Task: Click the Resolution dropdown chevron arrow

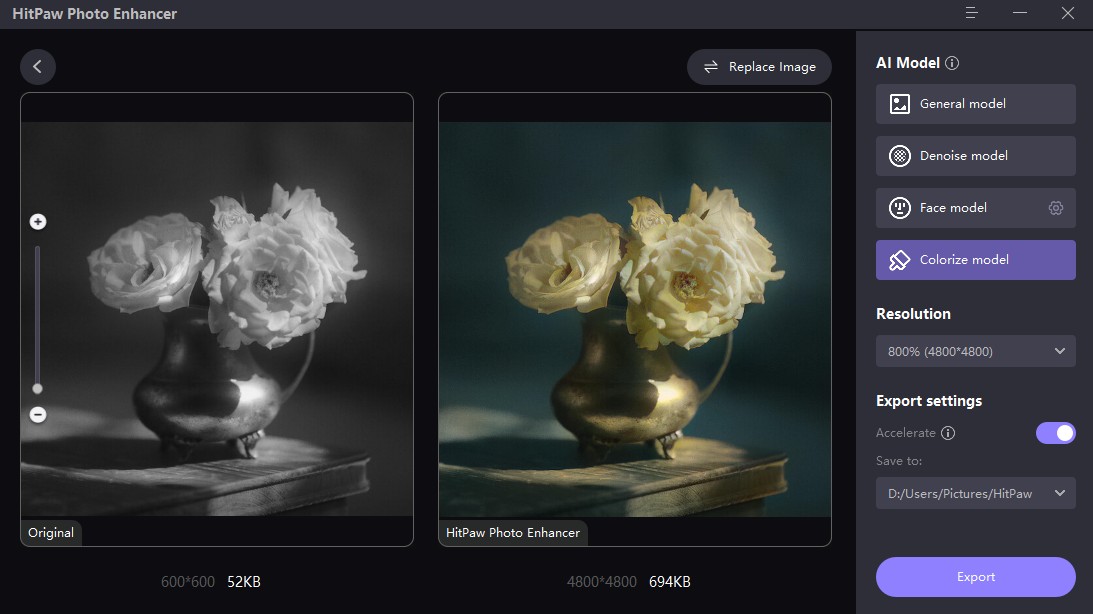Action: click(x=1060, y=351)
